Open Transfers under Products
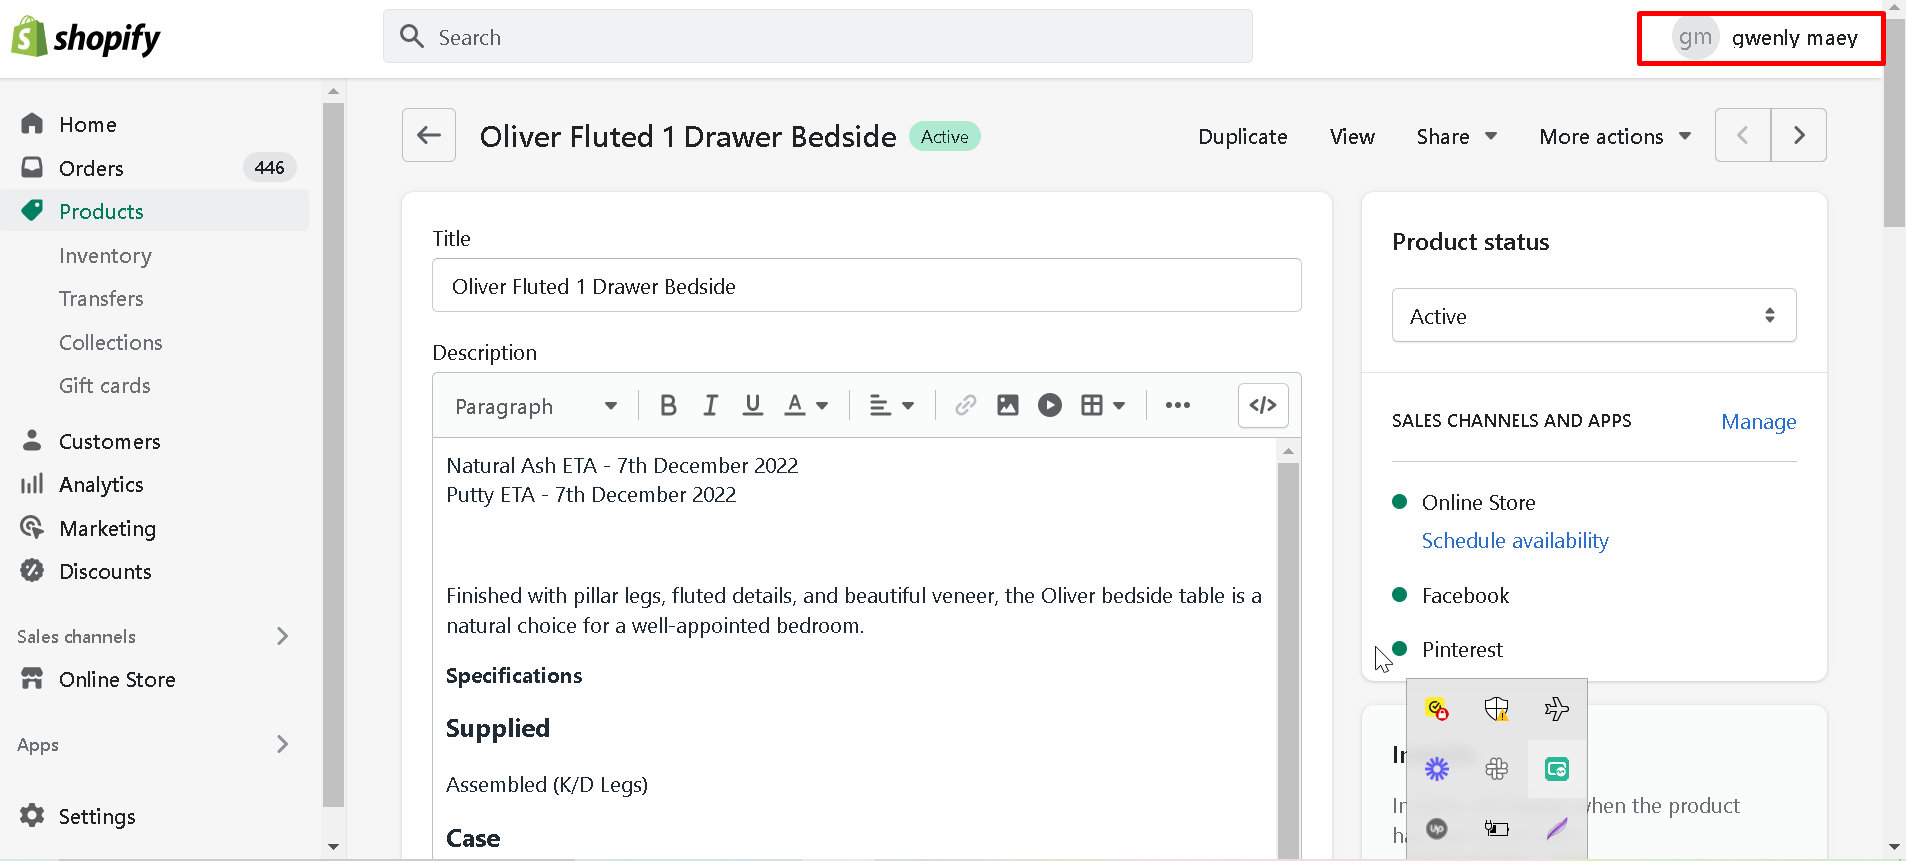 click(101, 299)
